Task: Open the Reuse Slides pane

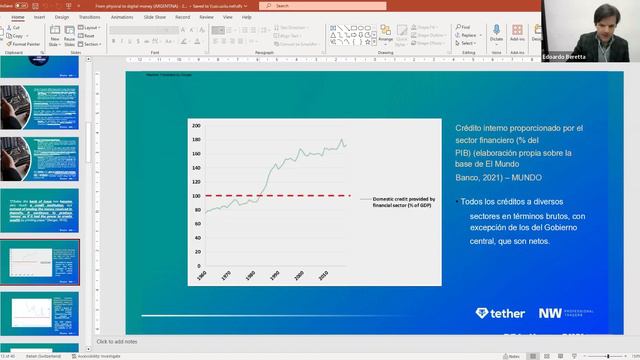Action: 70,36
